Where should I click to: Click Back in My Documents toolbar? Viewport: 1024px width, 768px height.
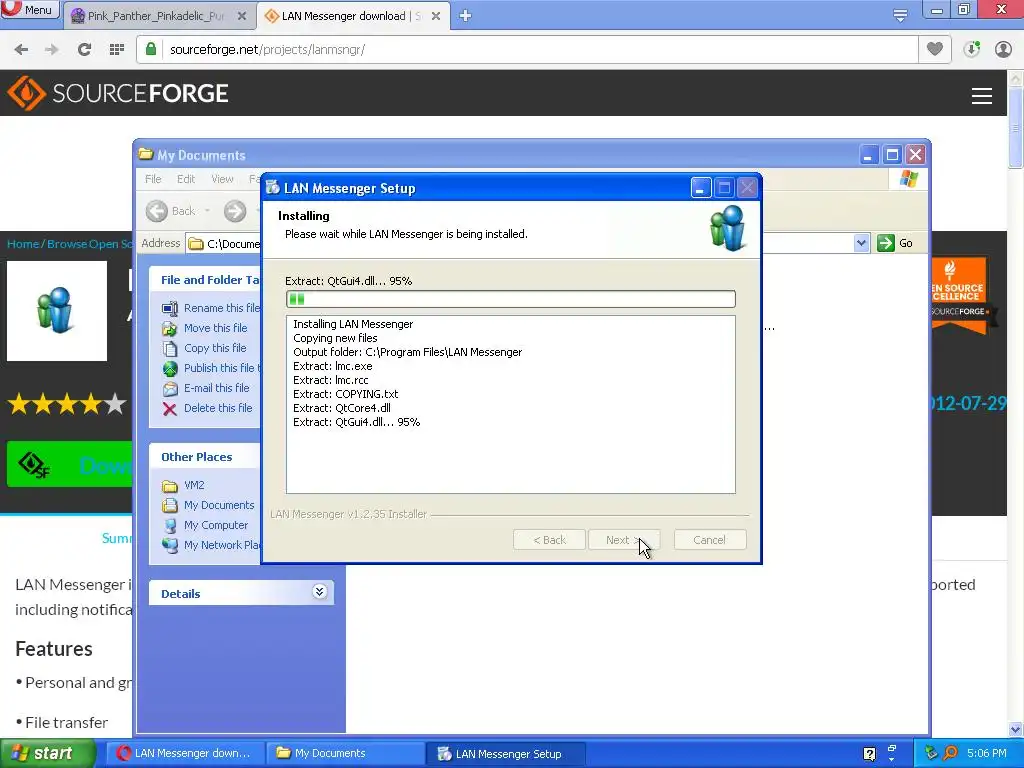click(171, 211)
